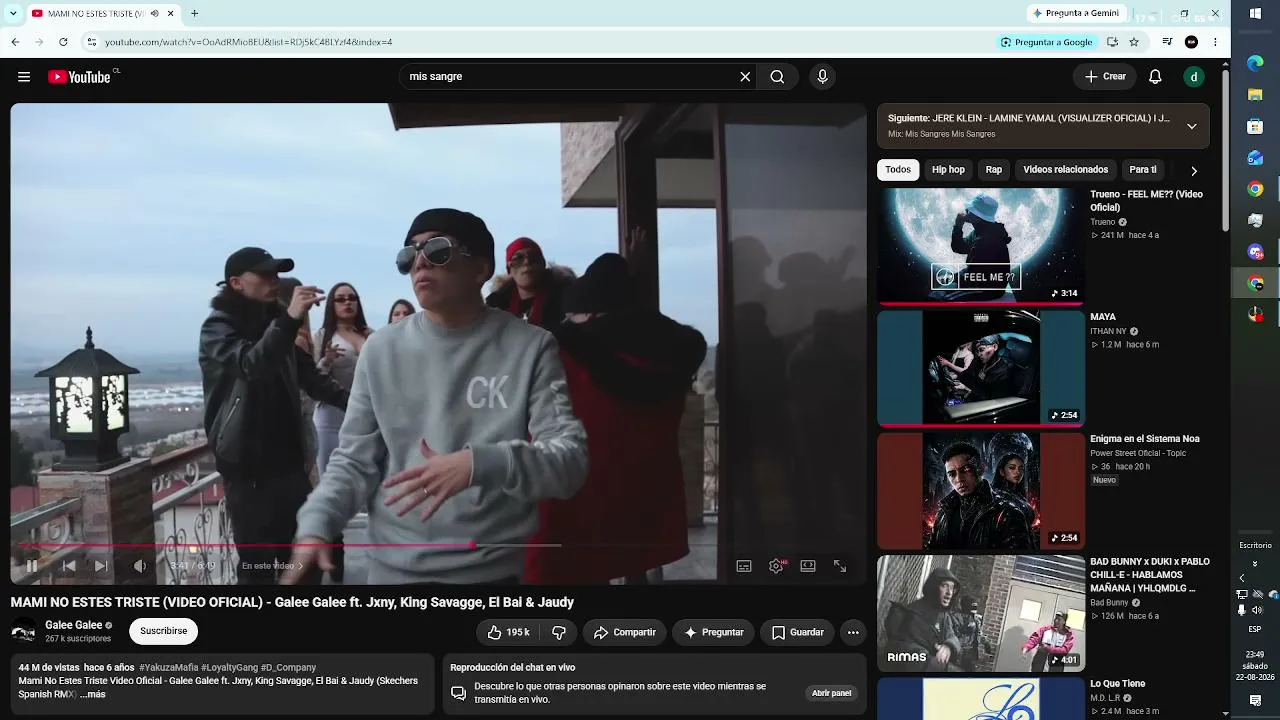The image size is (1280, 720).
Task: Click the browser address bar URL
Action: 249,42
